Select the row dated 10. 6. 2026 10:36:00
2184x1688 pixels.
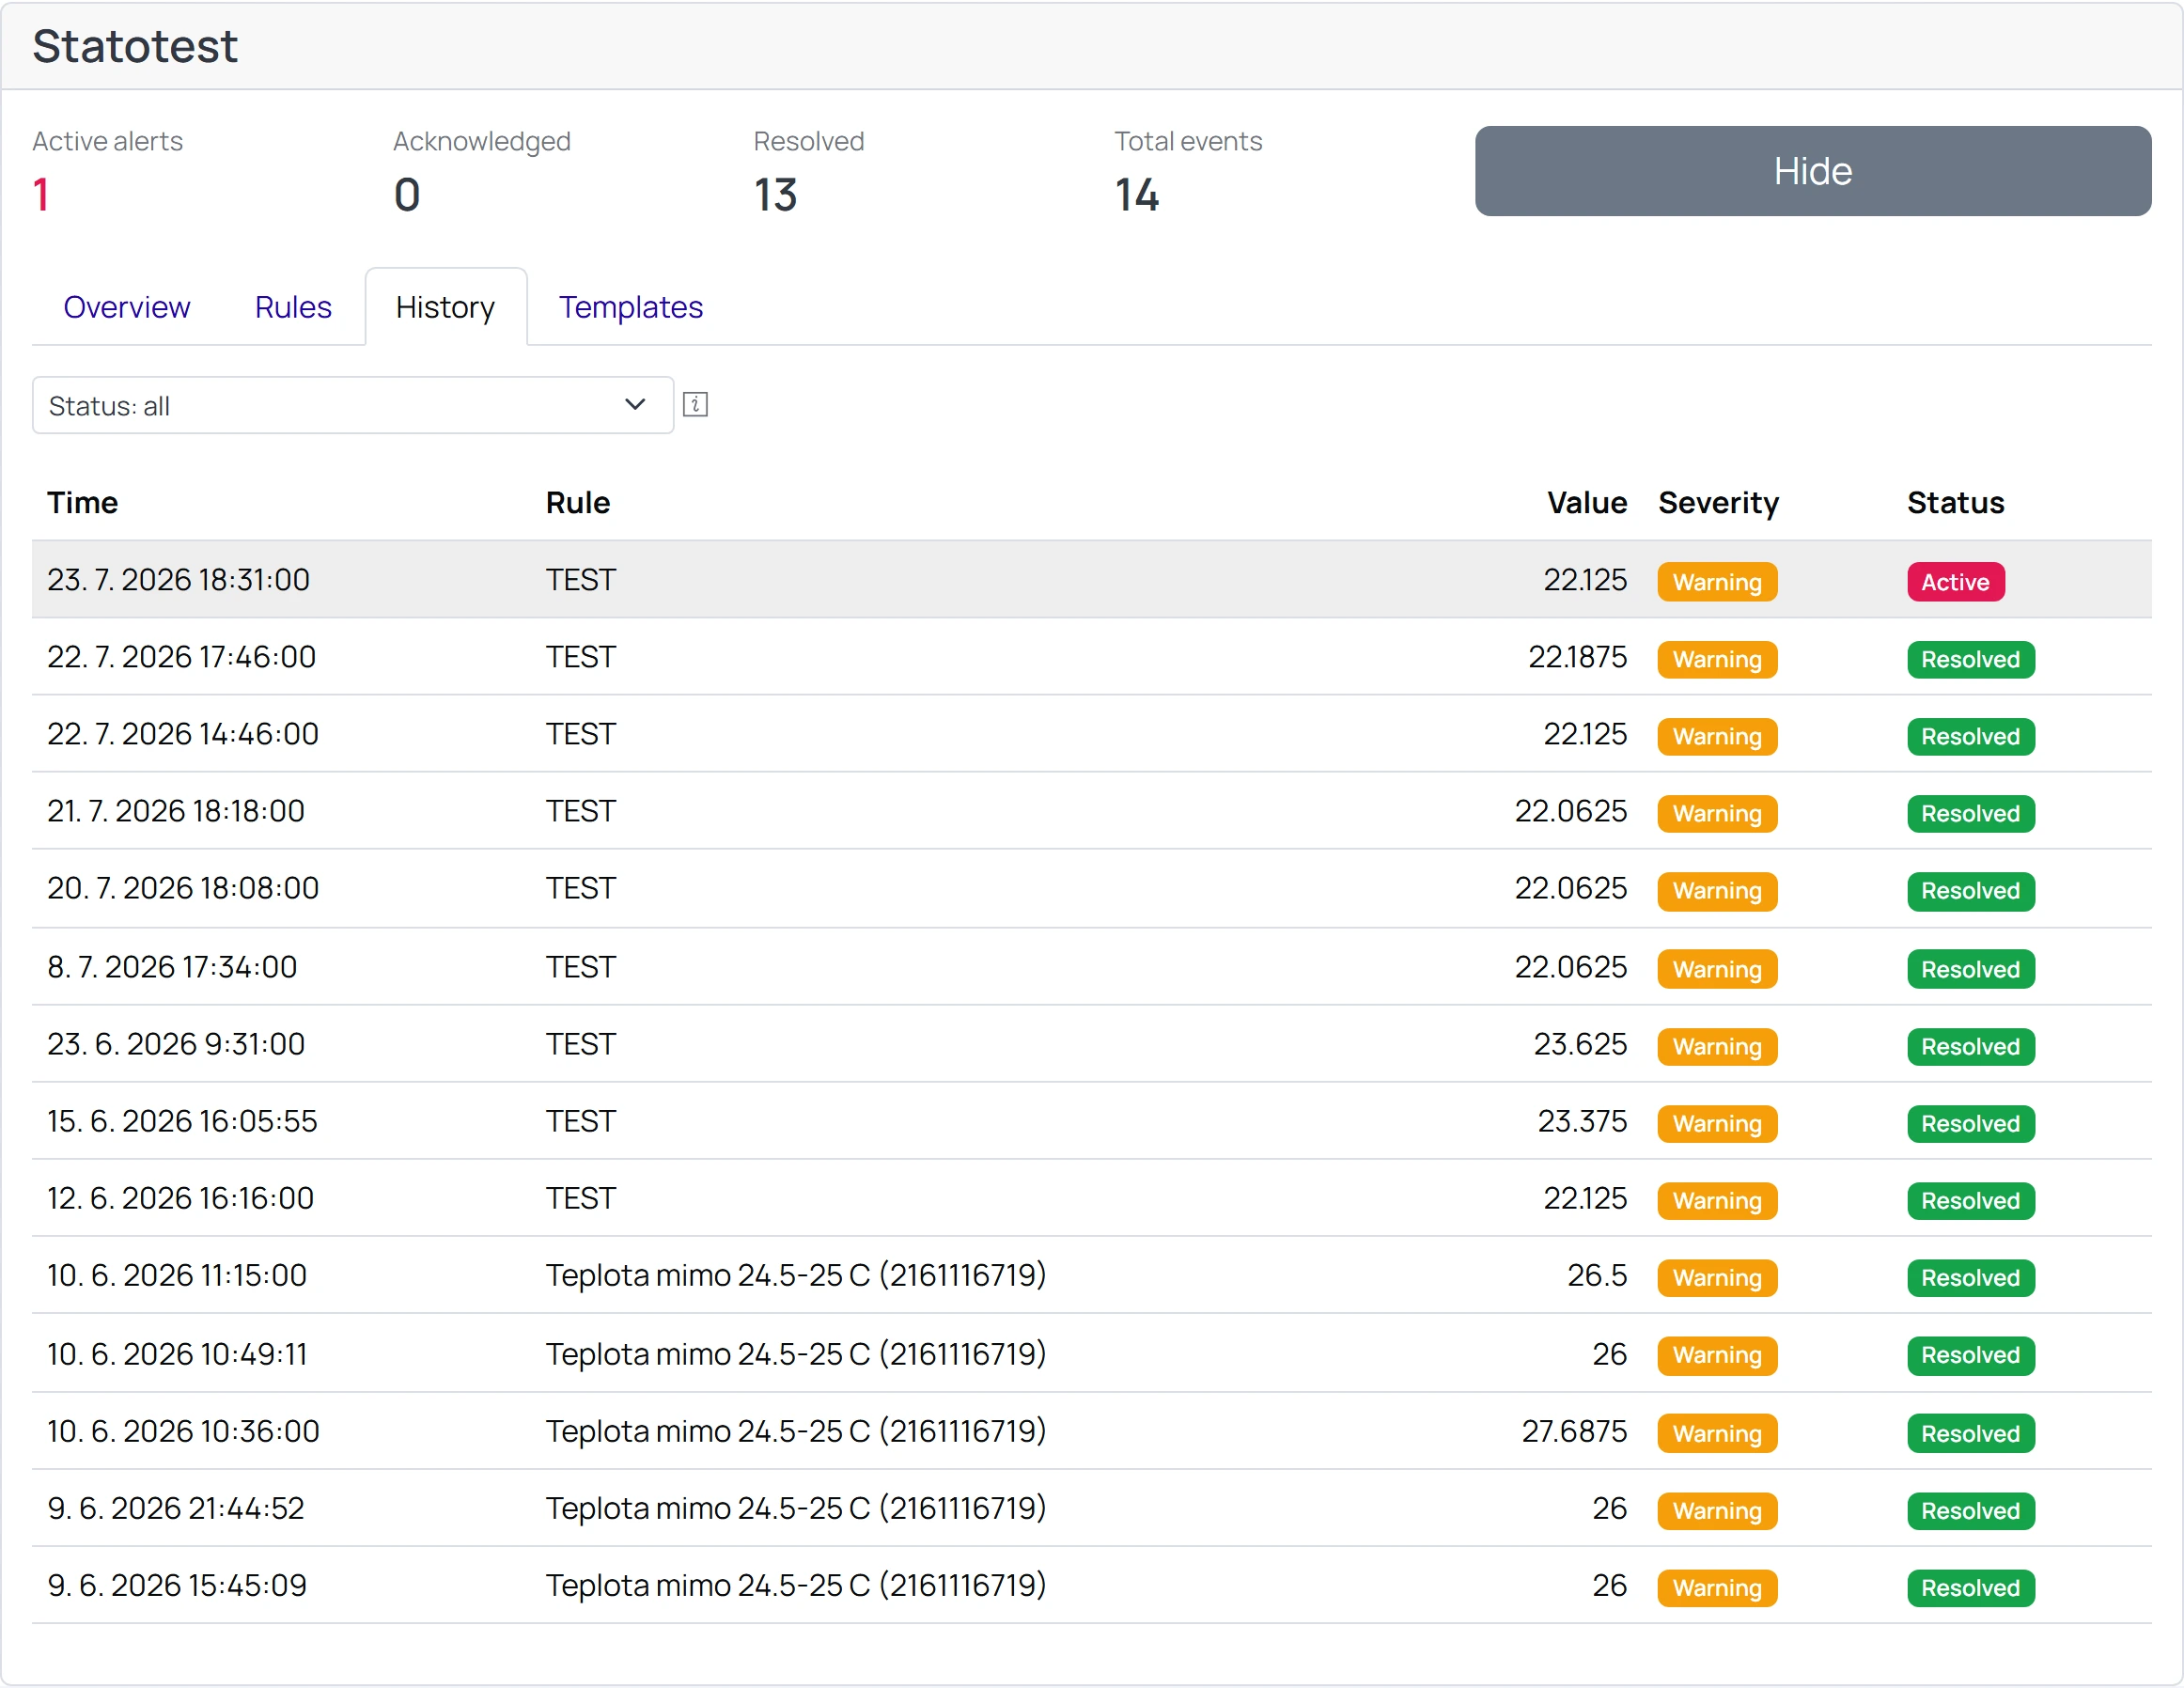[x=1092, y=1431]
